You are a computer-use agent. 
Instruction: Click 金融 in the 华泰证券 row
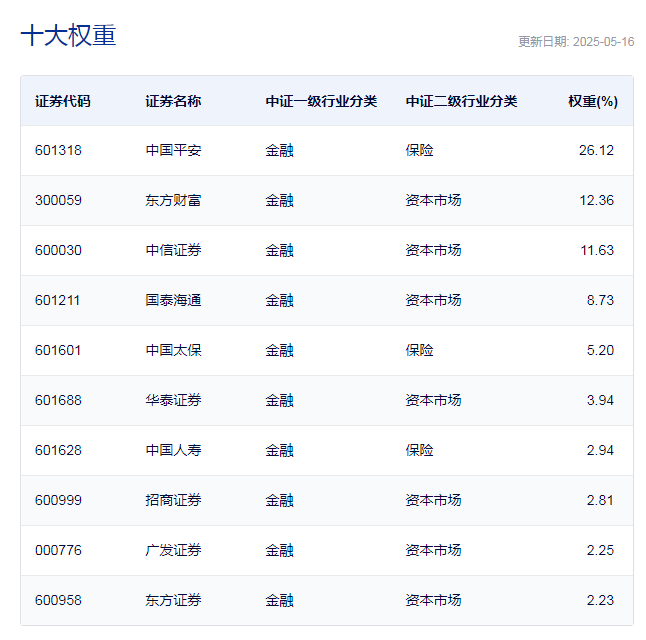(279, 400)
